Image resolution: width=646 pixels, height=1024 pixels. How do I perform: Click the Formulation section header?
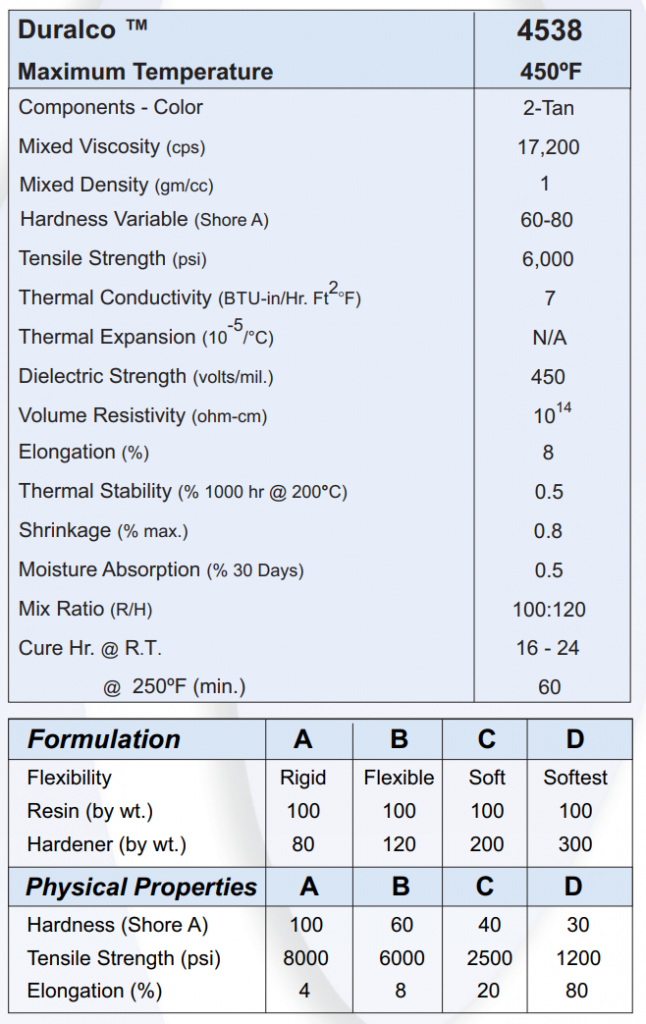tap(104, 740)
